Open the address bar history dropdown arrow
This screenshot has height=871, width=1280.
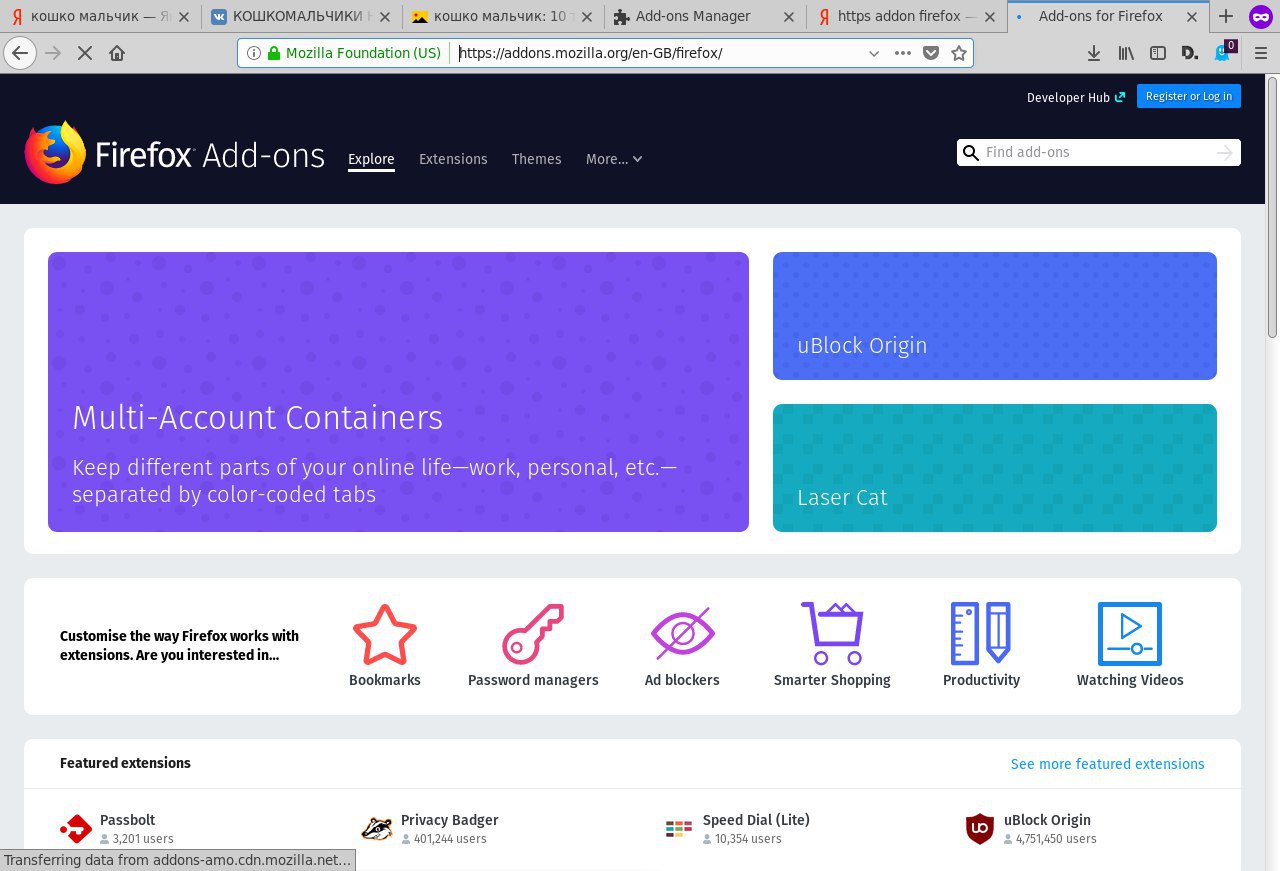tap(874, 53)
